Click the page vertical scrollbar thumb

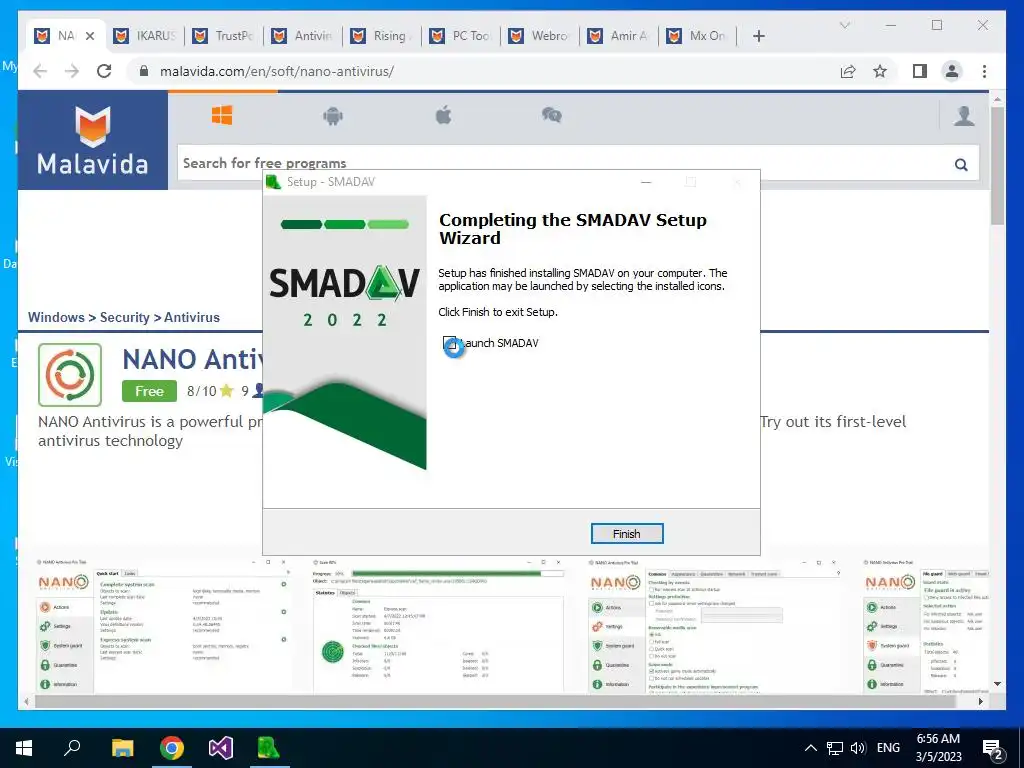coord(997,166)
